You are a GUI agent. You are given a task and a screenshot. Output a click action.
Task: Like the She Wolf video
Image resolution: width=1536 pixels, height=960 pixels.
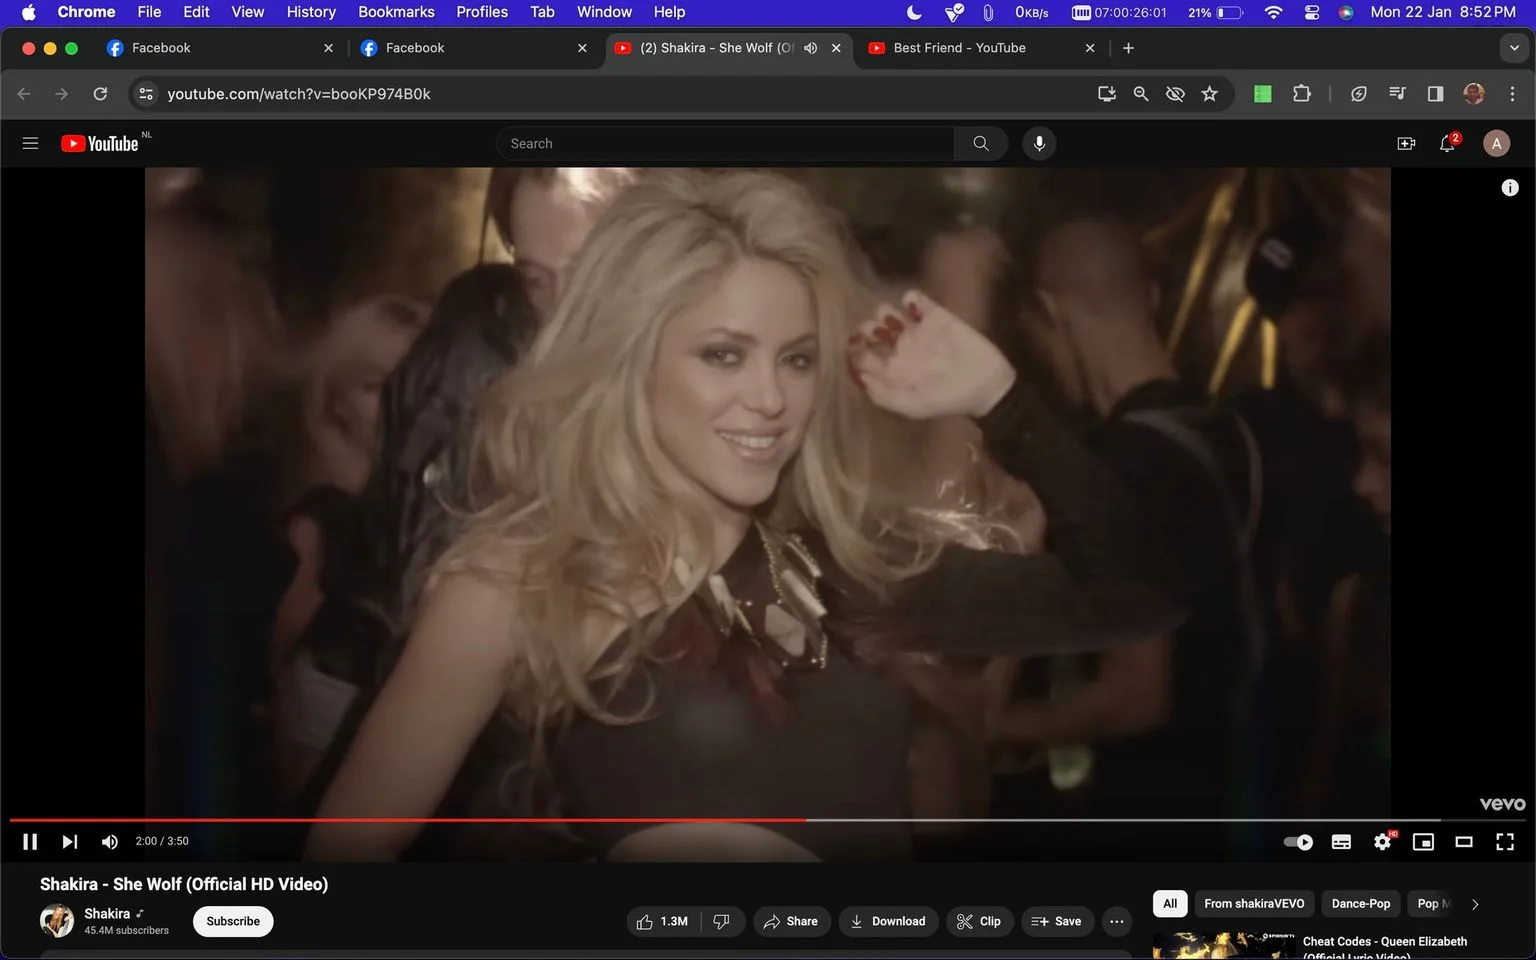[663, 921]
